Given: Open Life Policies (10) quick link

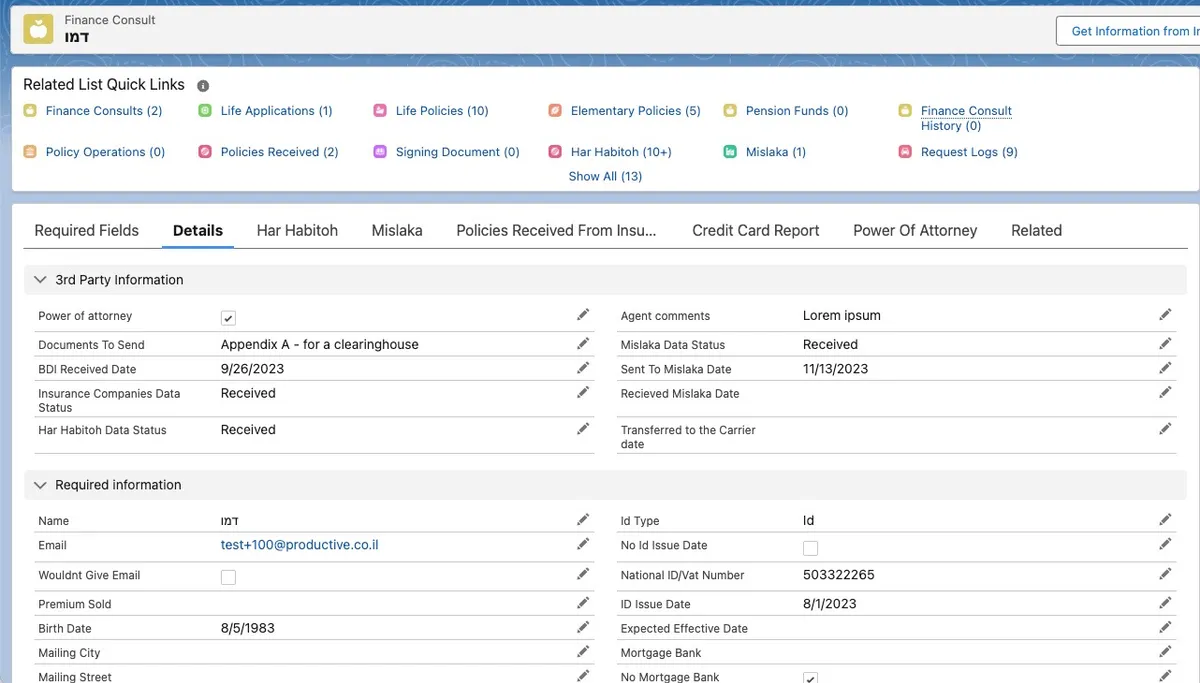Looking at the screenshot, I should pos(442,111).
